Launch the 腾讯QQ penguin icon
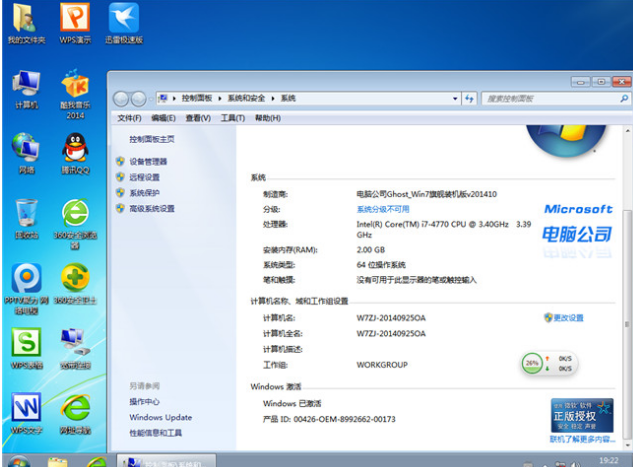 click(x=75, y=153)
